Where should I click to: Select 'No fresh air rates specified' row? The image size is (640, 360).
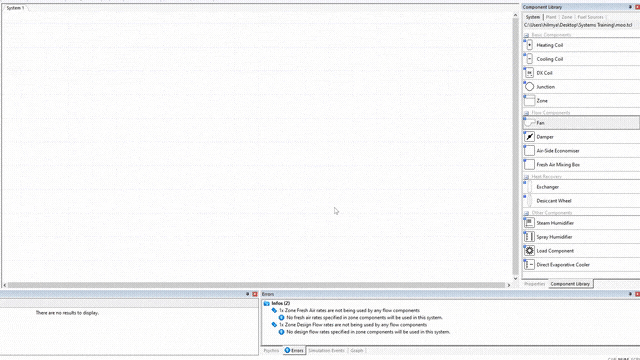[x=364, y=318]
